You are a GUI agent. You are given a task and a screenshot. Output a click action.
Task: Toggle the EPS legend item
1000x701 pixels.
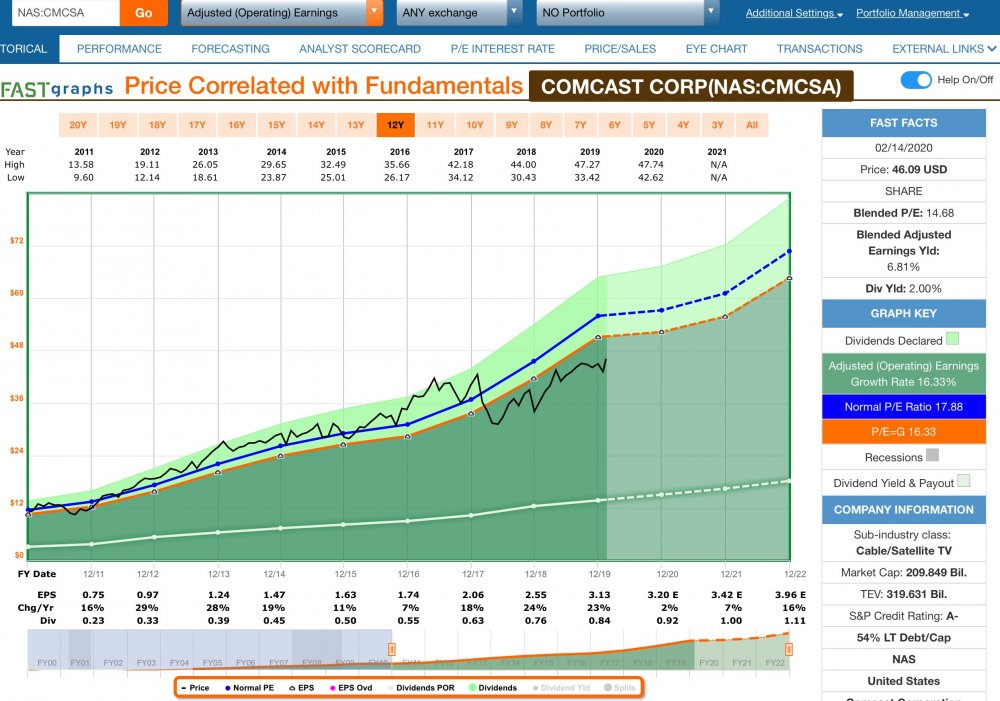click(302, 688)
